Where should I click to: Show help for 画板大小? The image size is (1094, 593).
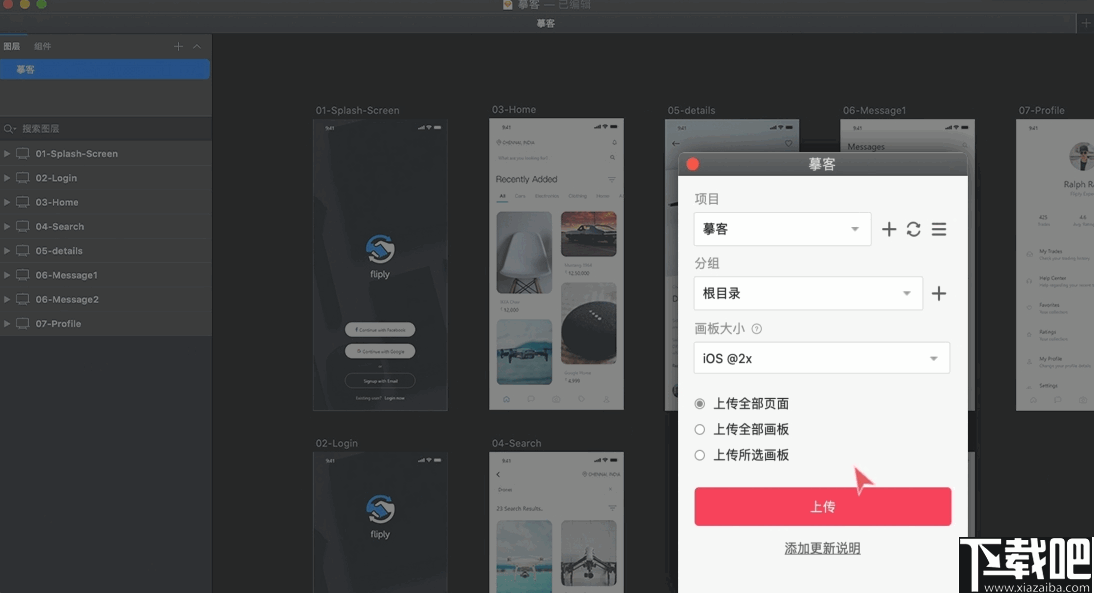click(x=757, y=329)
